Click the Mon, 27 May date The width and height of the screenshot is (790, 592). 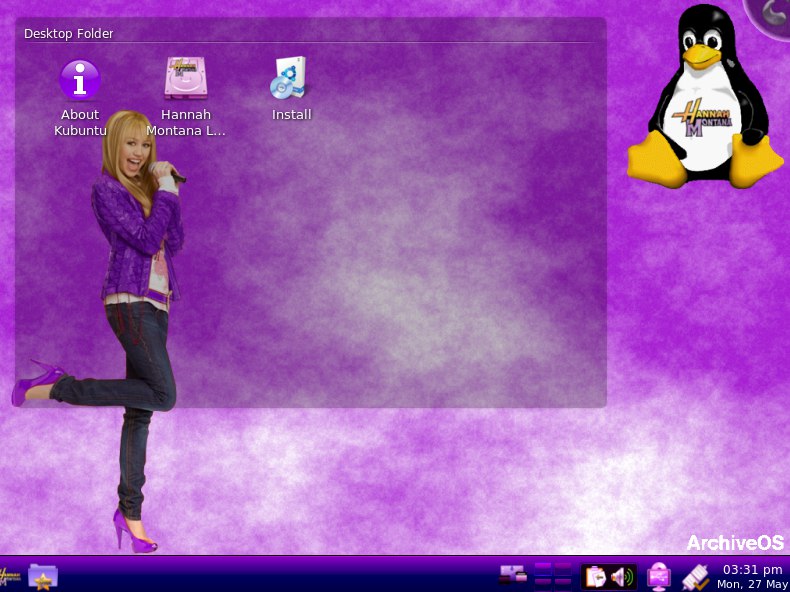coord(753,584)
